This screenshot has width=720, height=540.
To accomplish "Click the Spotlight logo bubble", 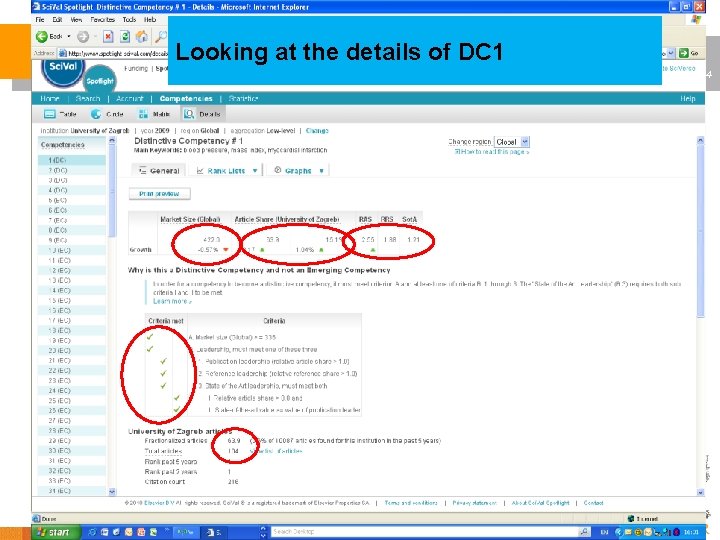I will click(100, 81).
